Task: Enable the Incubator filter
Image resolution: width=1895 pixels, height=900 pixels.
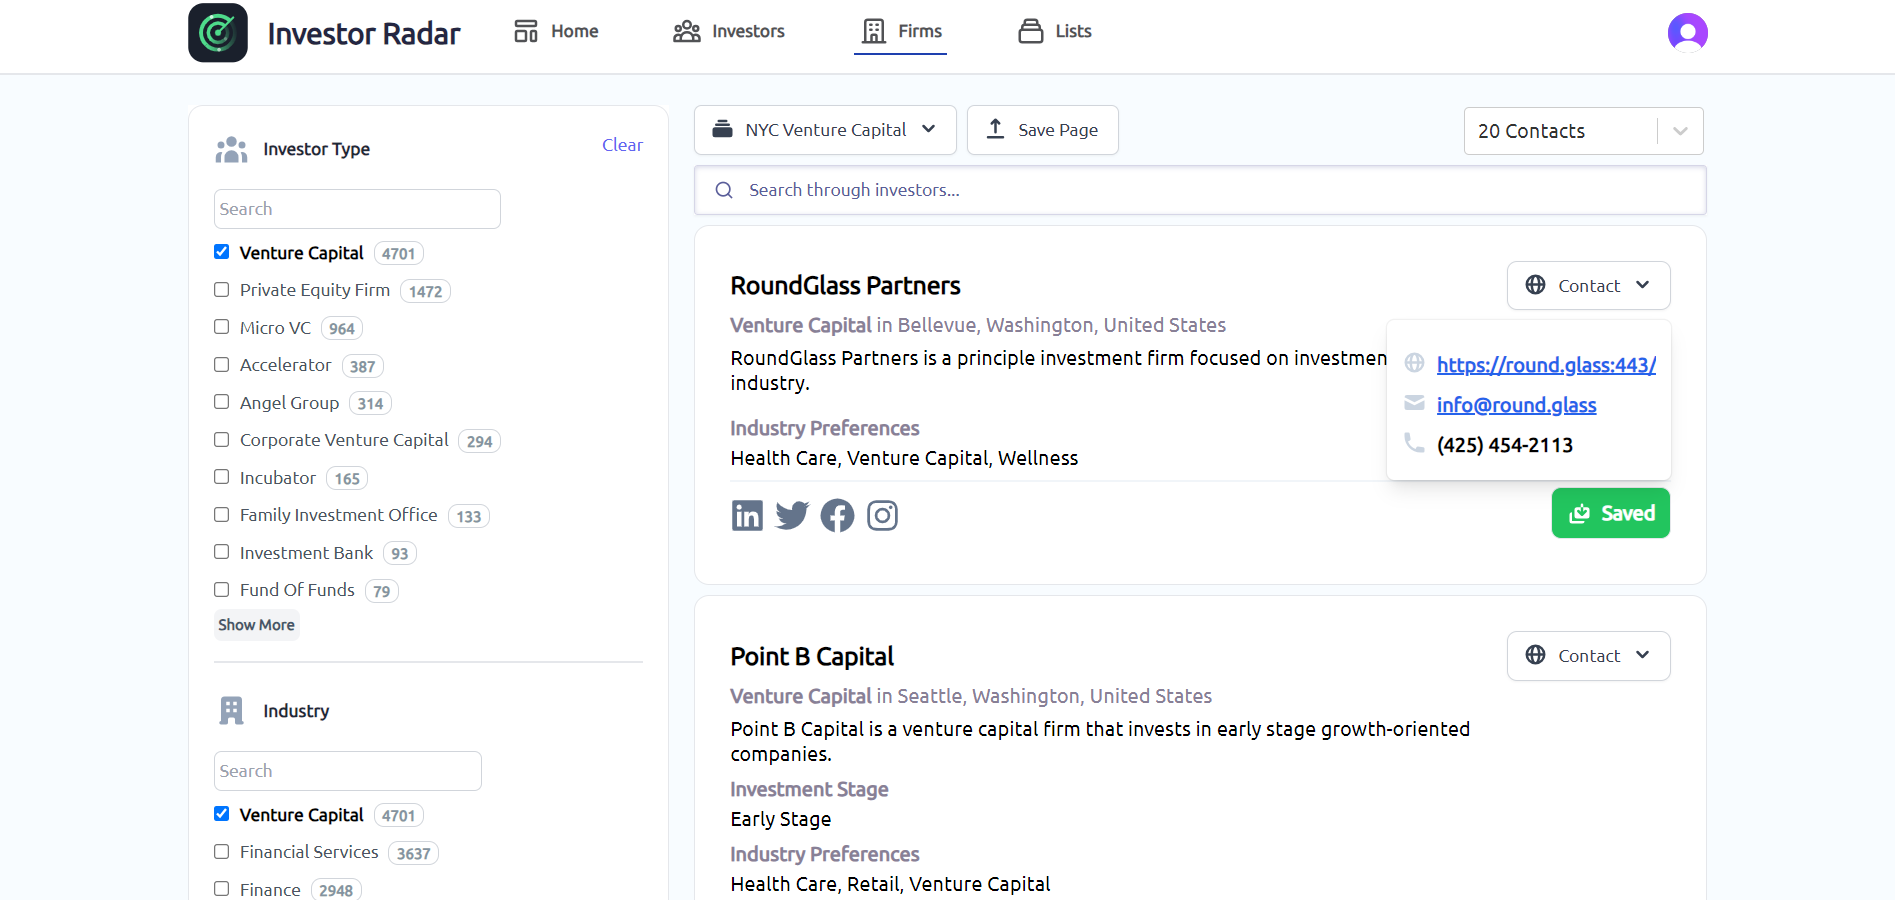Action: [222, 477]
